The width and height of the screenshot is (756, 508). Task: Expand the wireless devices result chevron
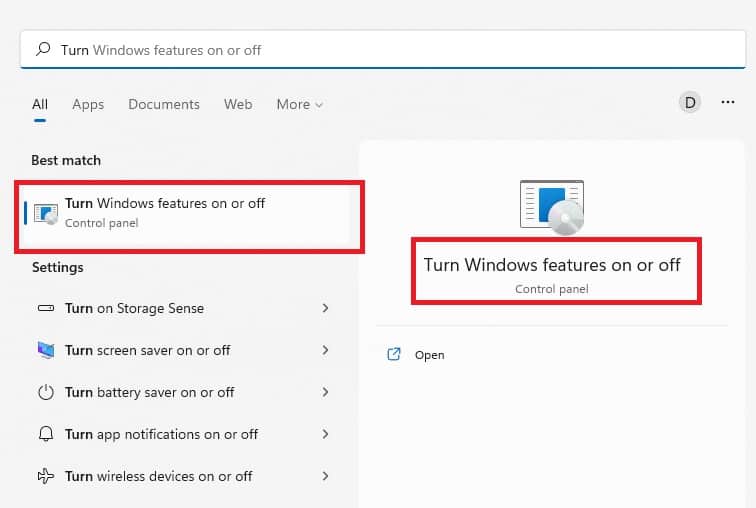point(325,476)
